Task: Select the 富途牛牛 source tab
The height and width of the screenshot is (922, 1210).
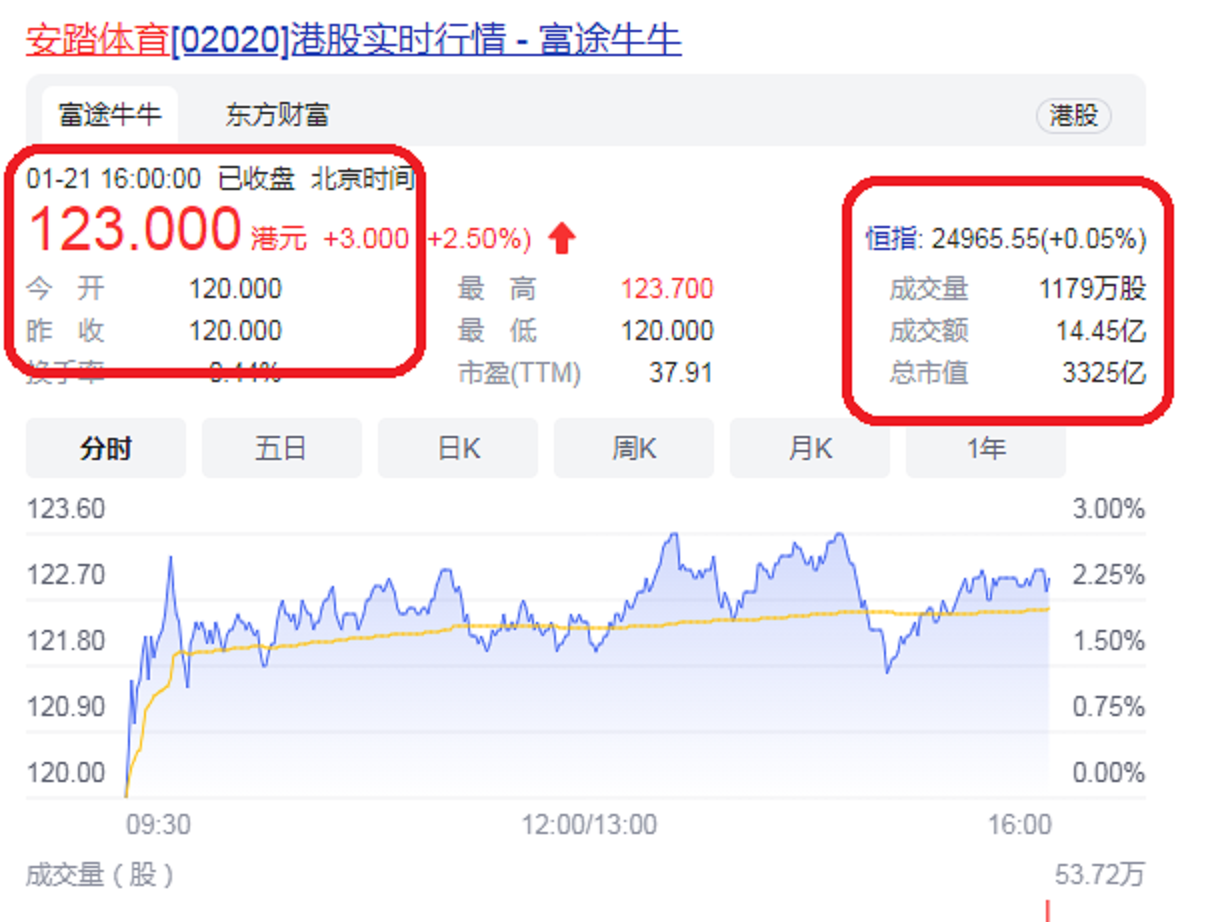Action: [110, 115]
